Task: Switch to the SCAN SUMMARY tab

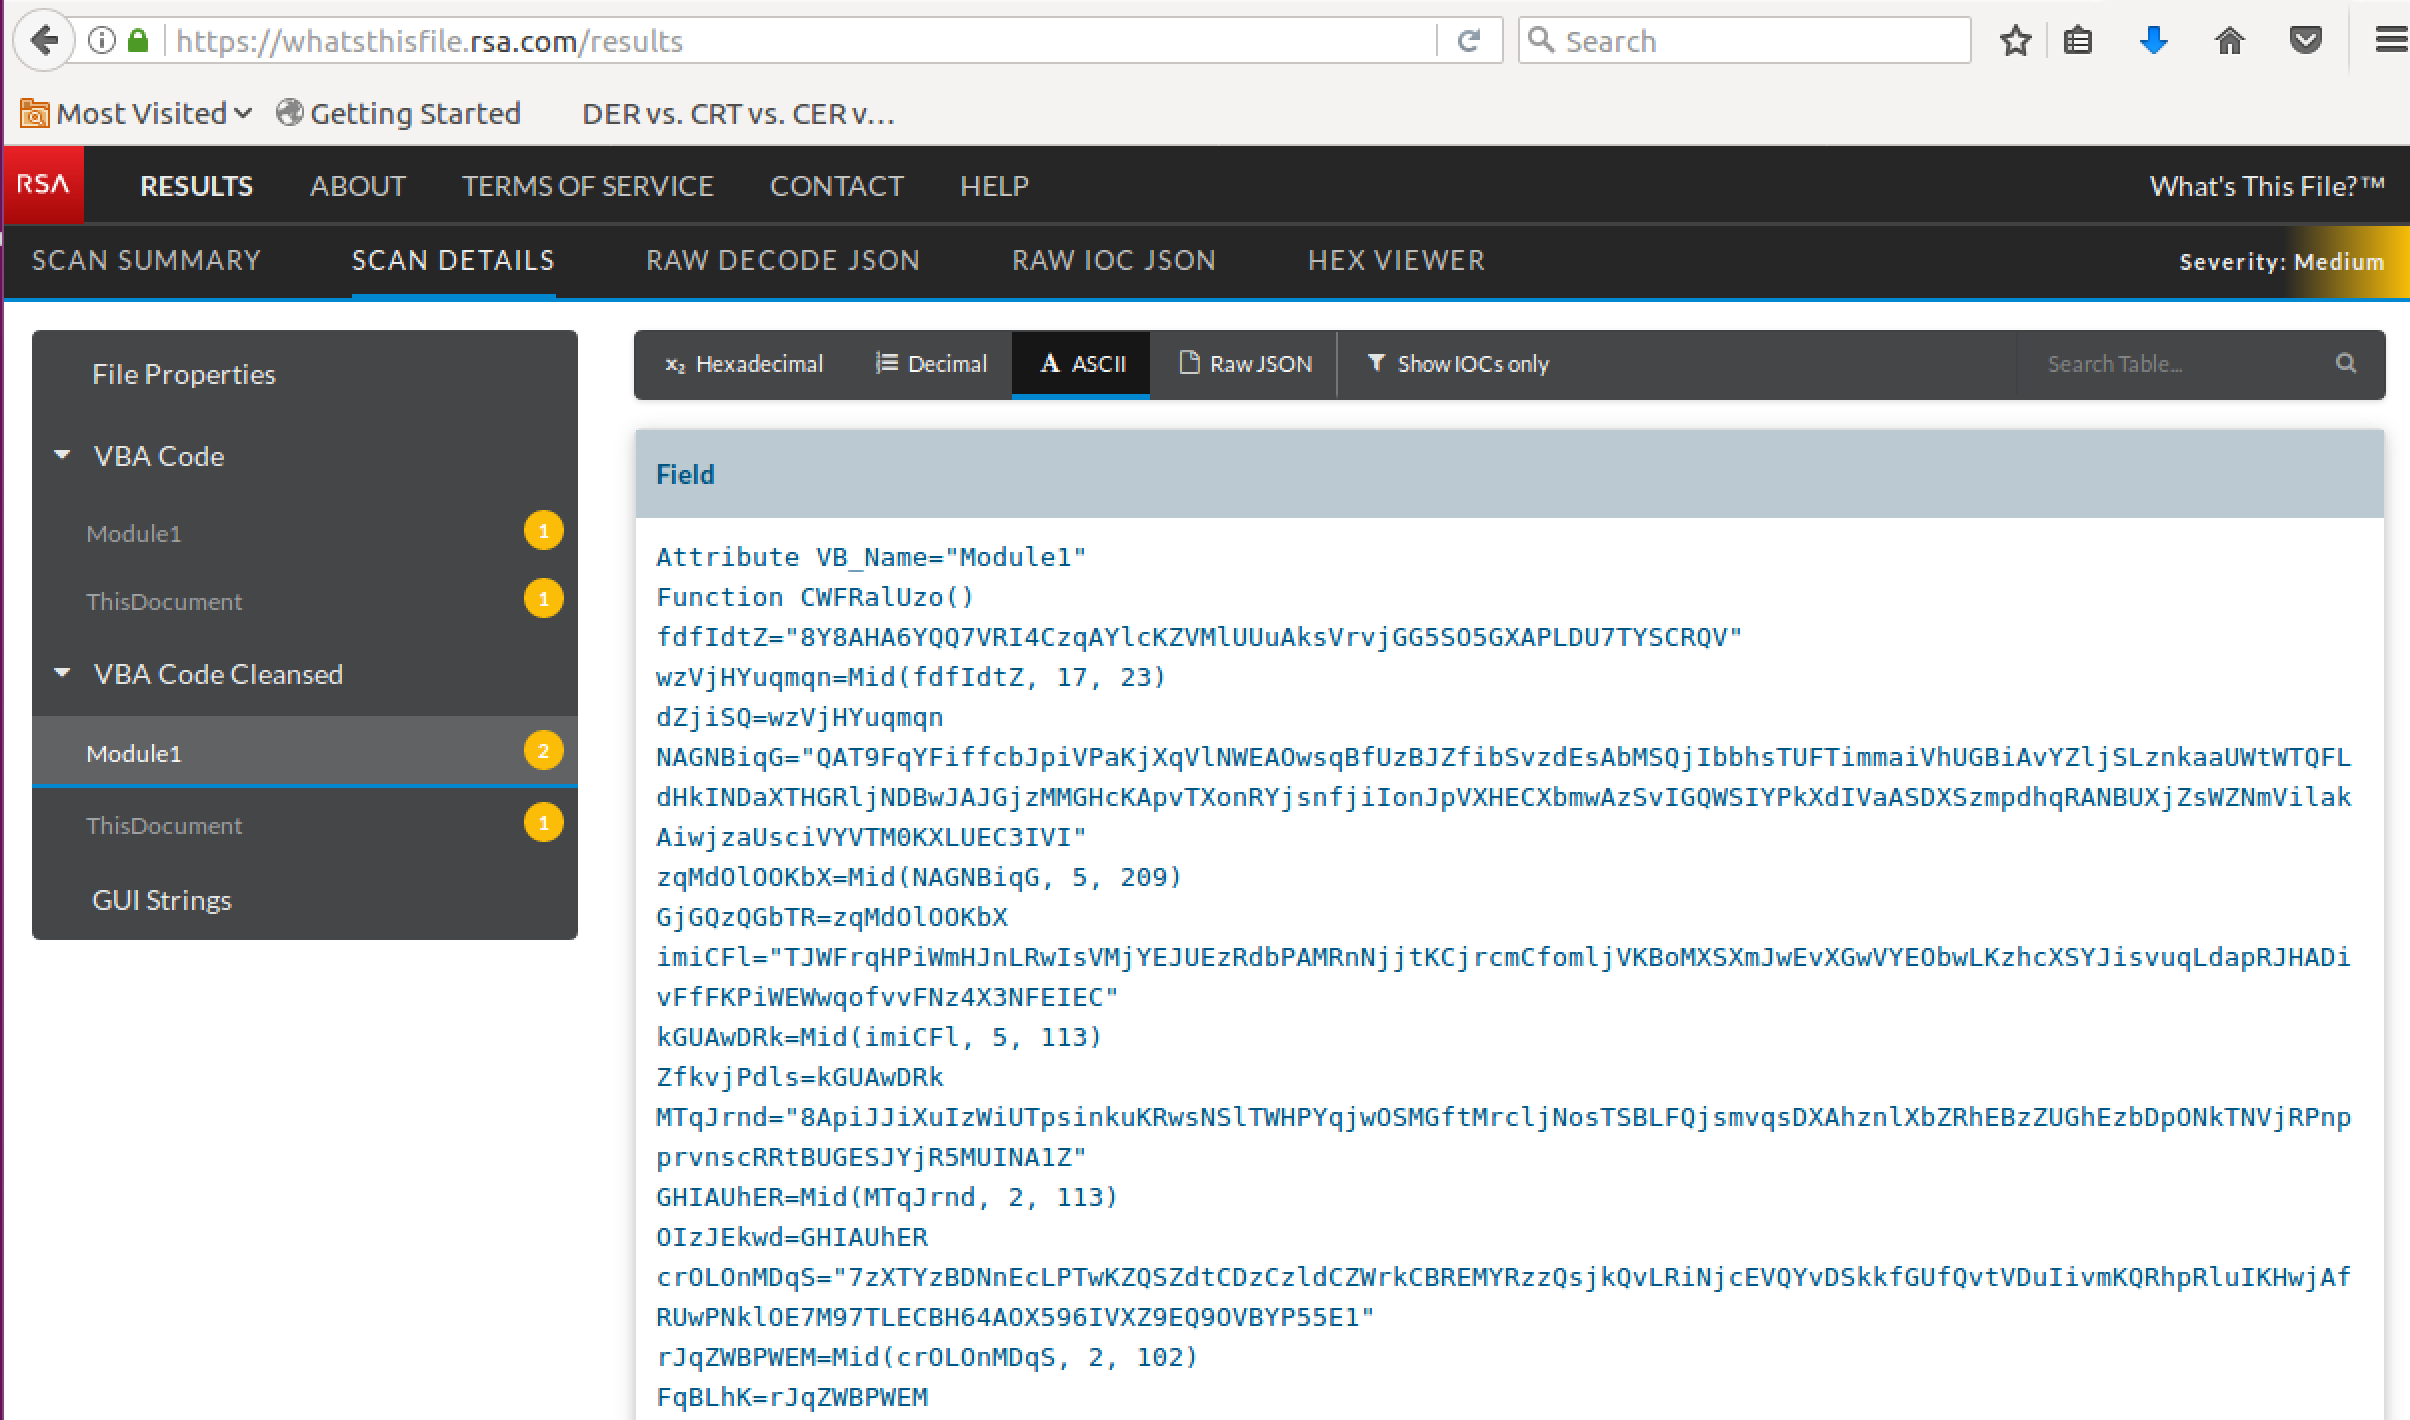Action: [x=146, y=261]
